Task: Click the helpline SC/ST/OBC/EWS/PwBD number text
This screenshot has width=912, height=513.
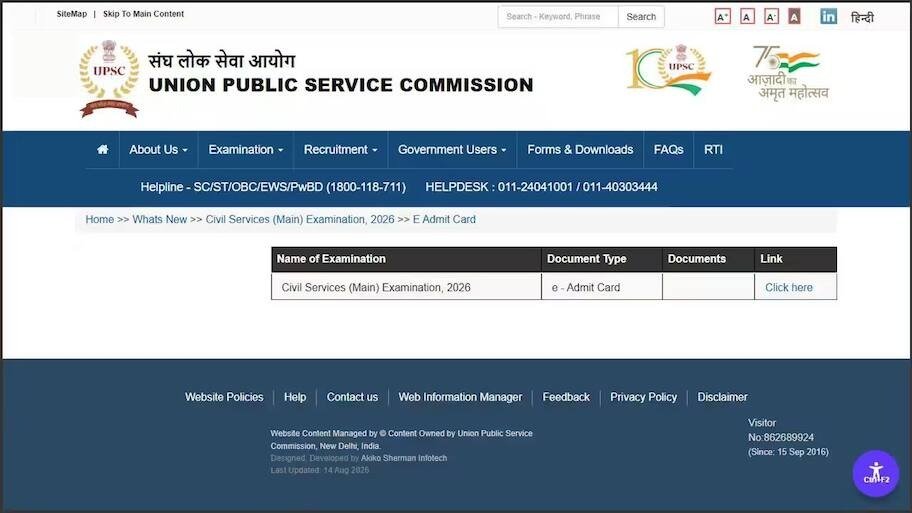Action: coord(273,187)
